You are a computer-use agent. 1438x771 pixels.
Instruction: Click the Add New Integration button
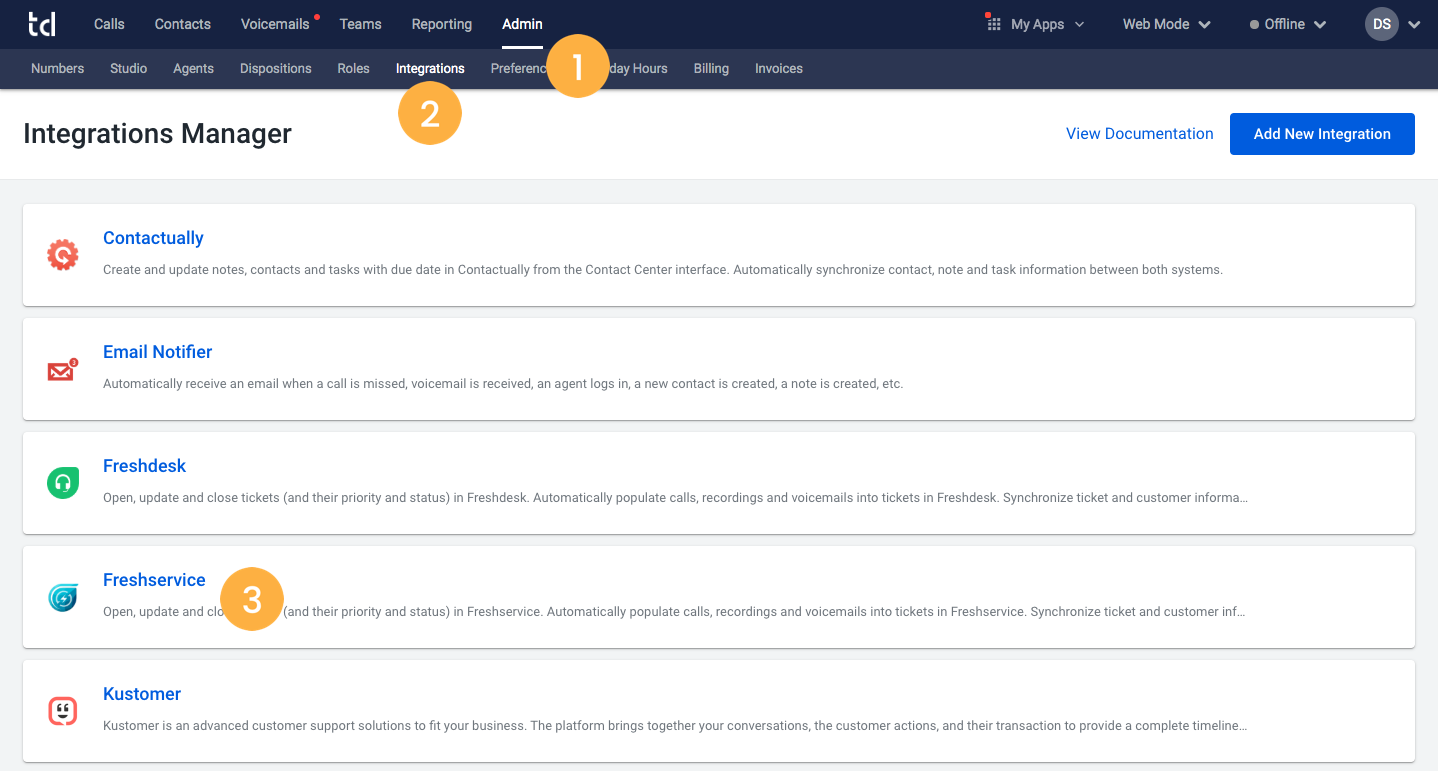click(x=1322, y=134)
